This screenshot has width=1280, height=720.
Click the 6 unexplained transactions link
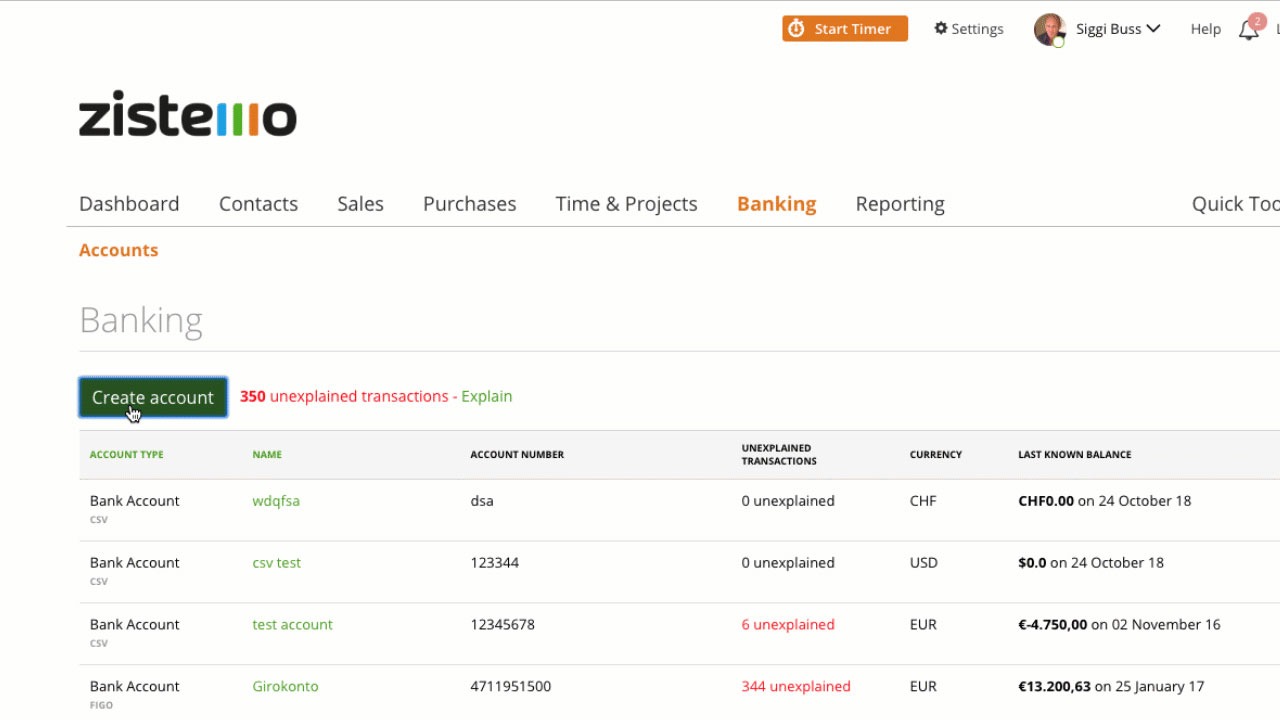(787, 625)
